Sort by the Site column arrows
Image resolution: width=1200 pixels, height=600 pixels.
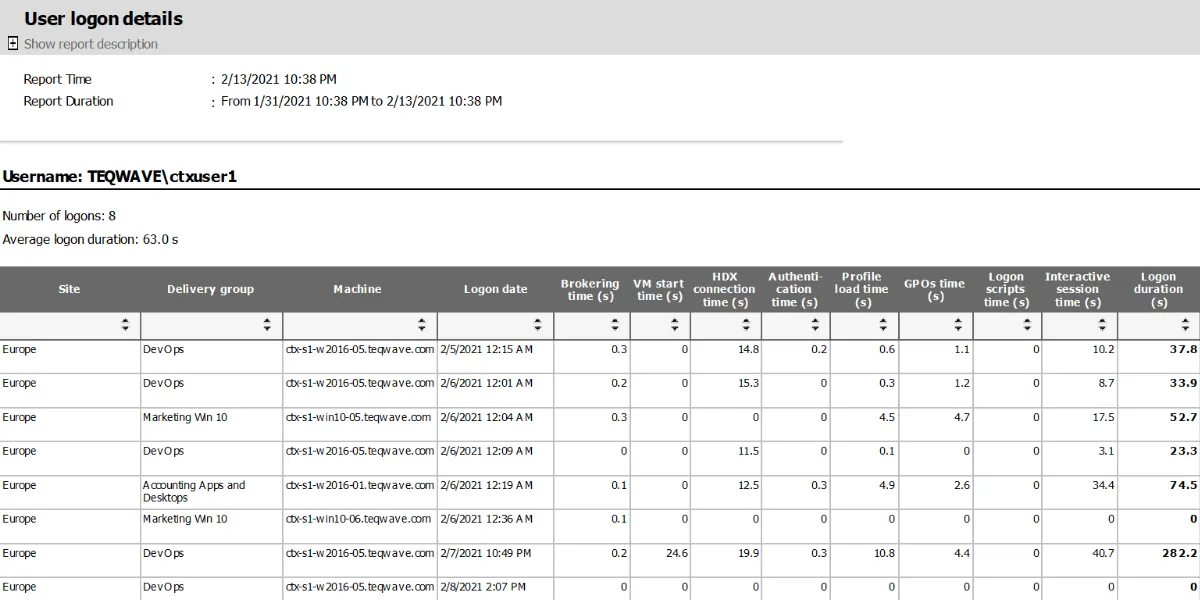(x=125, y=325)
